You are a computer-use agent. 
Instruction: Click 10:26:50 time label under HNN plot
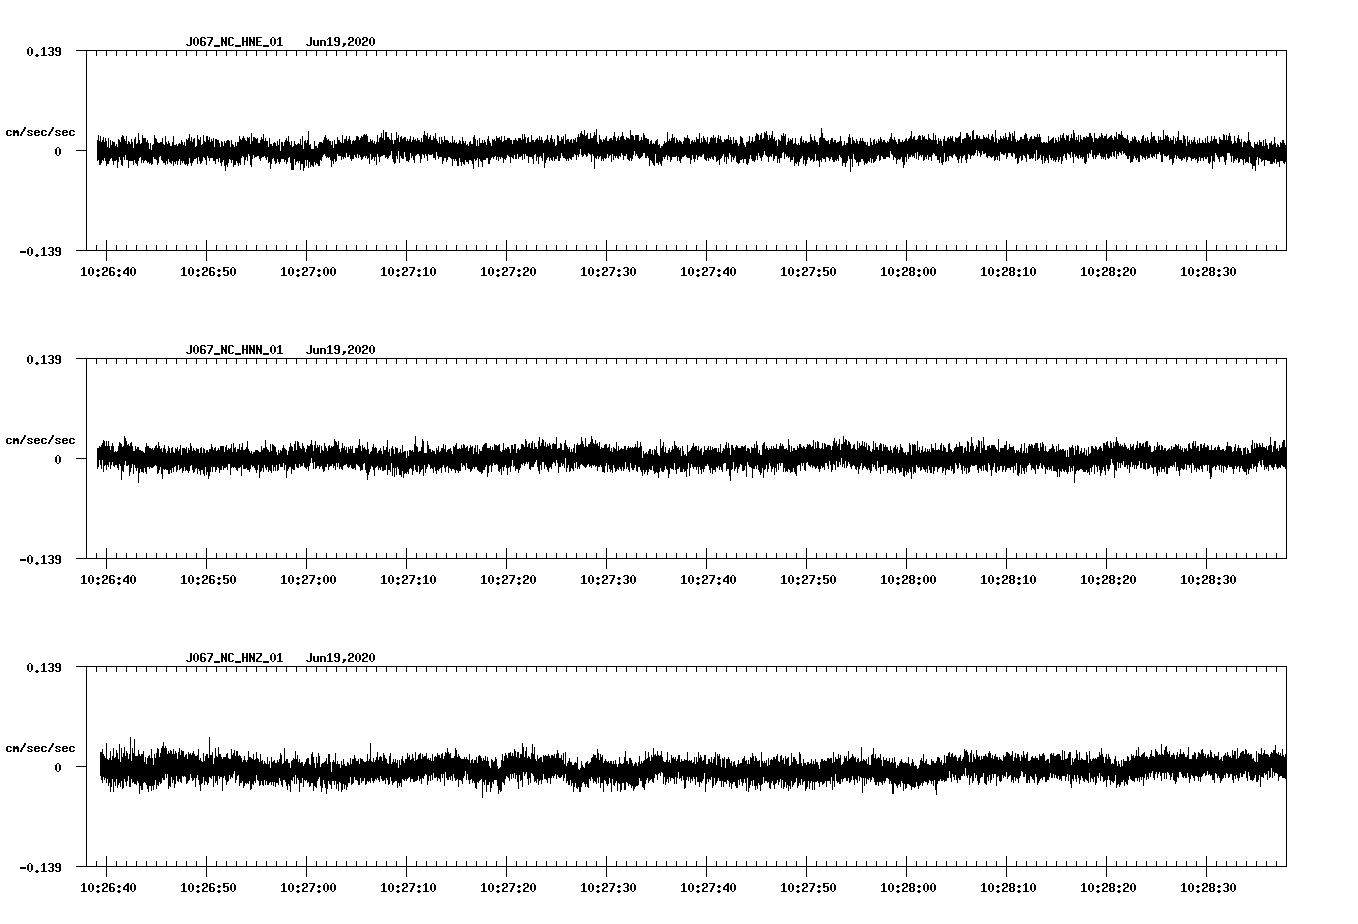pos(208,580)
